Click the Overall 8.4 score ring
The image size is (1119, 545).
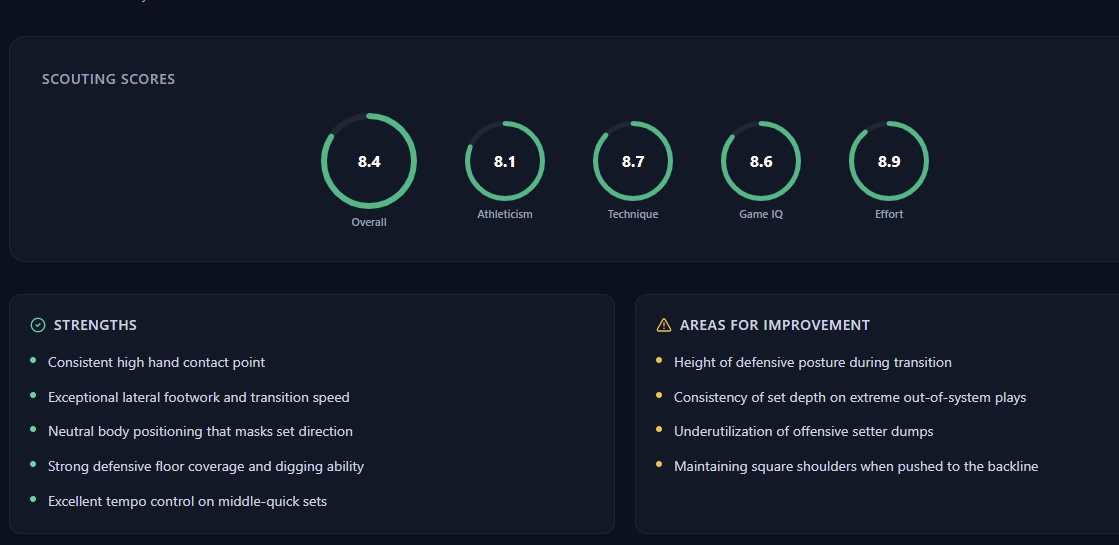coord(369,161)
